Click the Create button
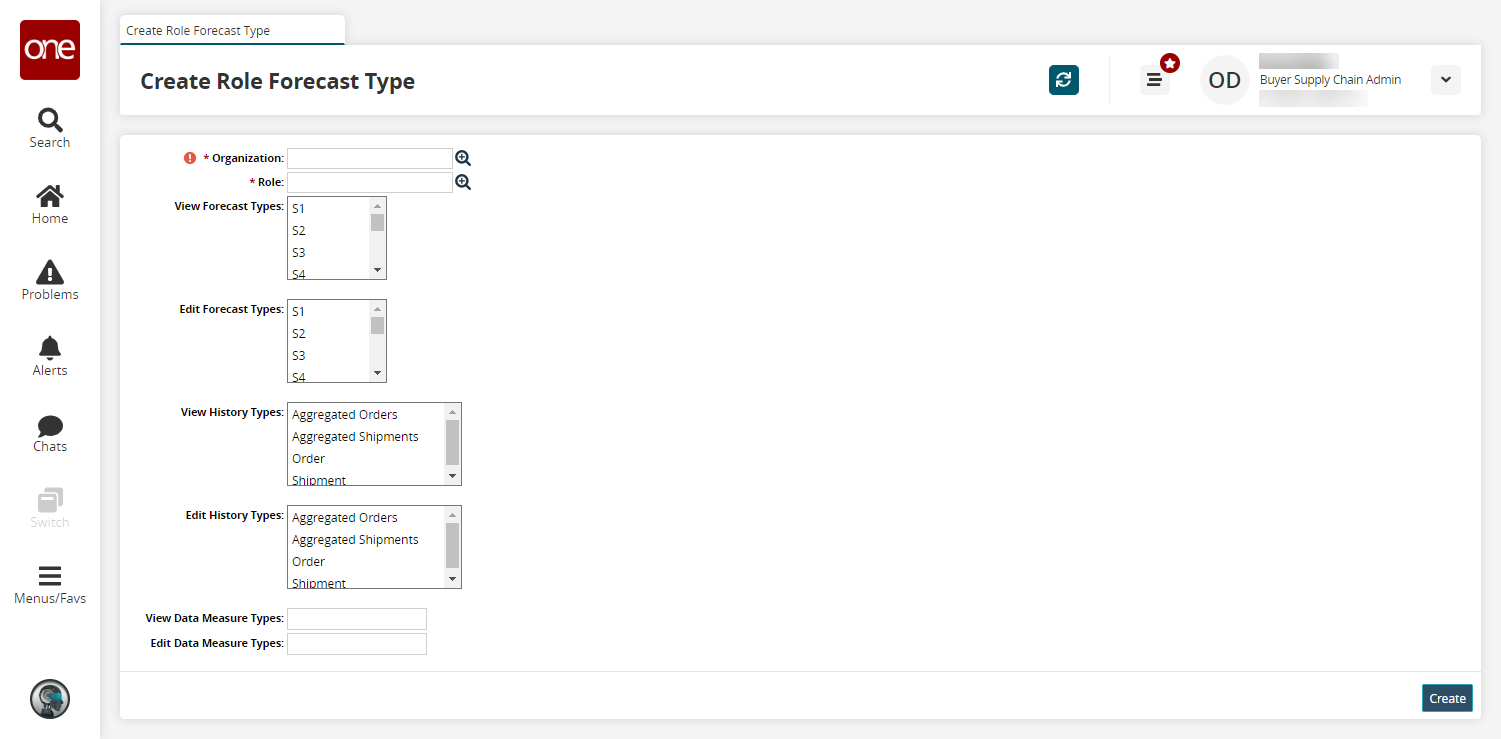 click(1447, 698)
